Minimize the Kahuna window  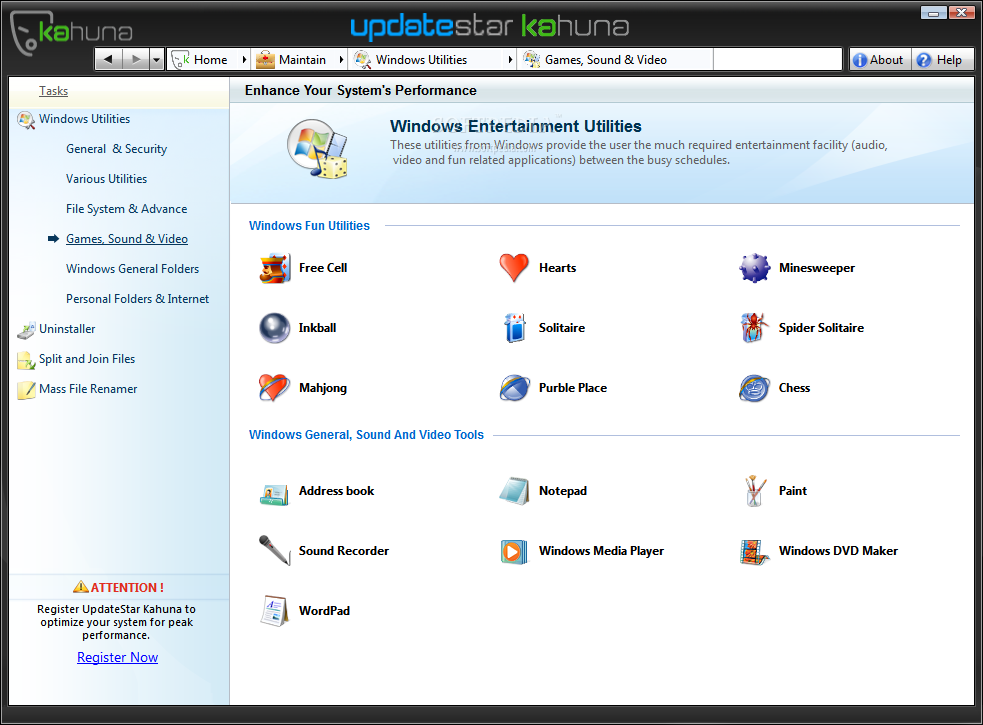[x=933, y=13]
